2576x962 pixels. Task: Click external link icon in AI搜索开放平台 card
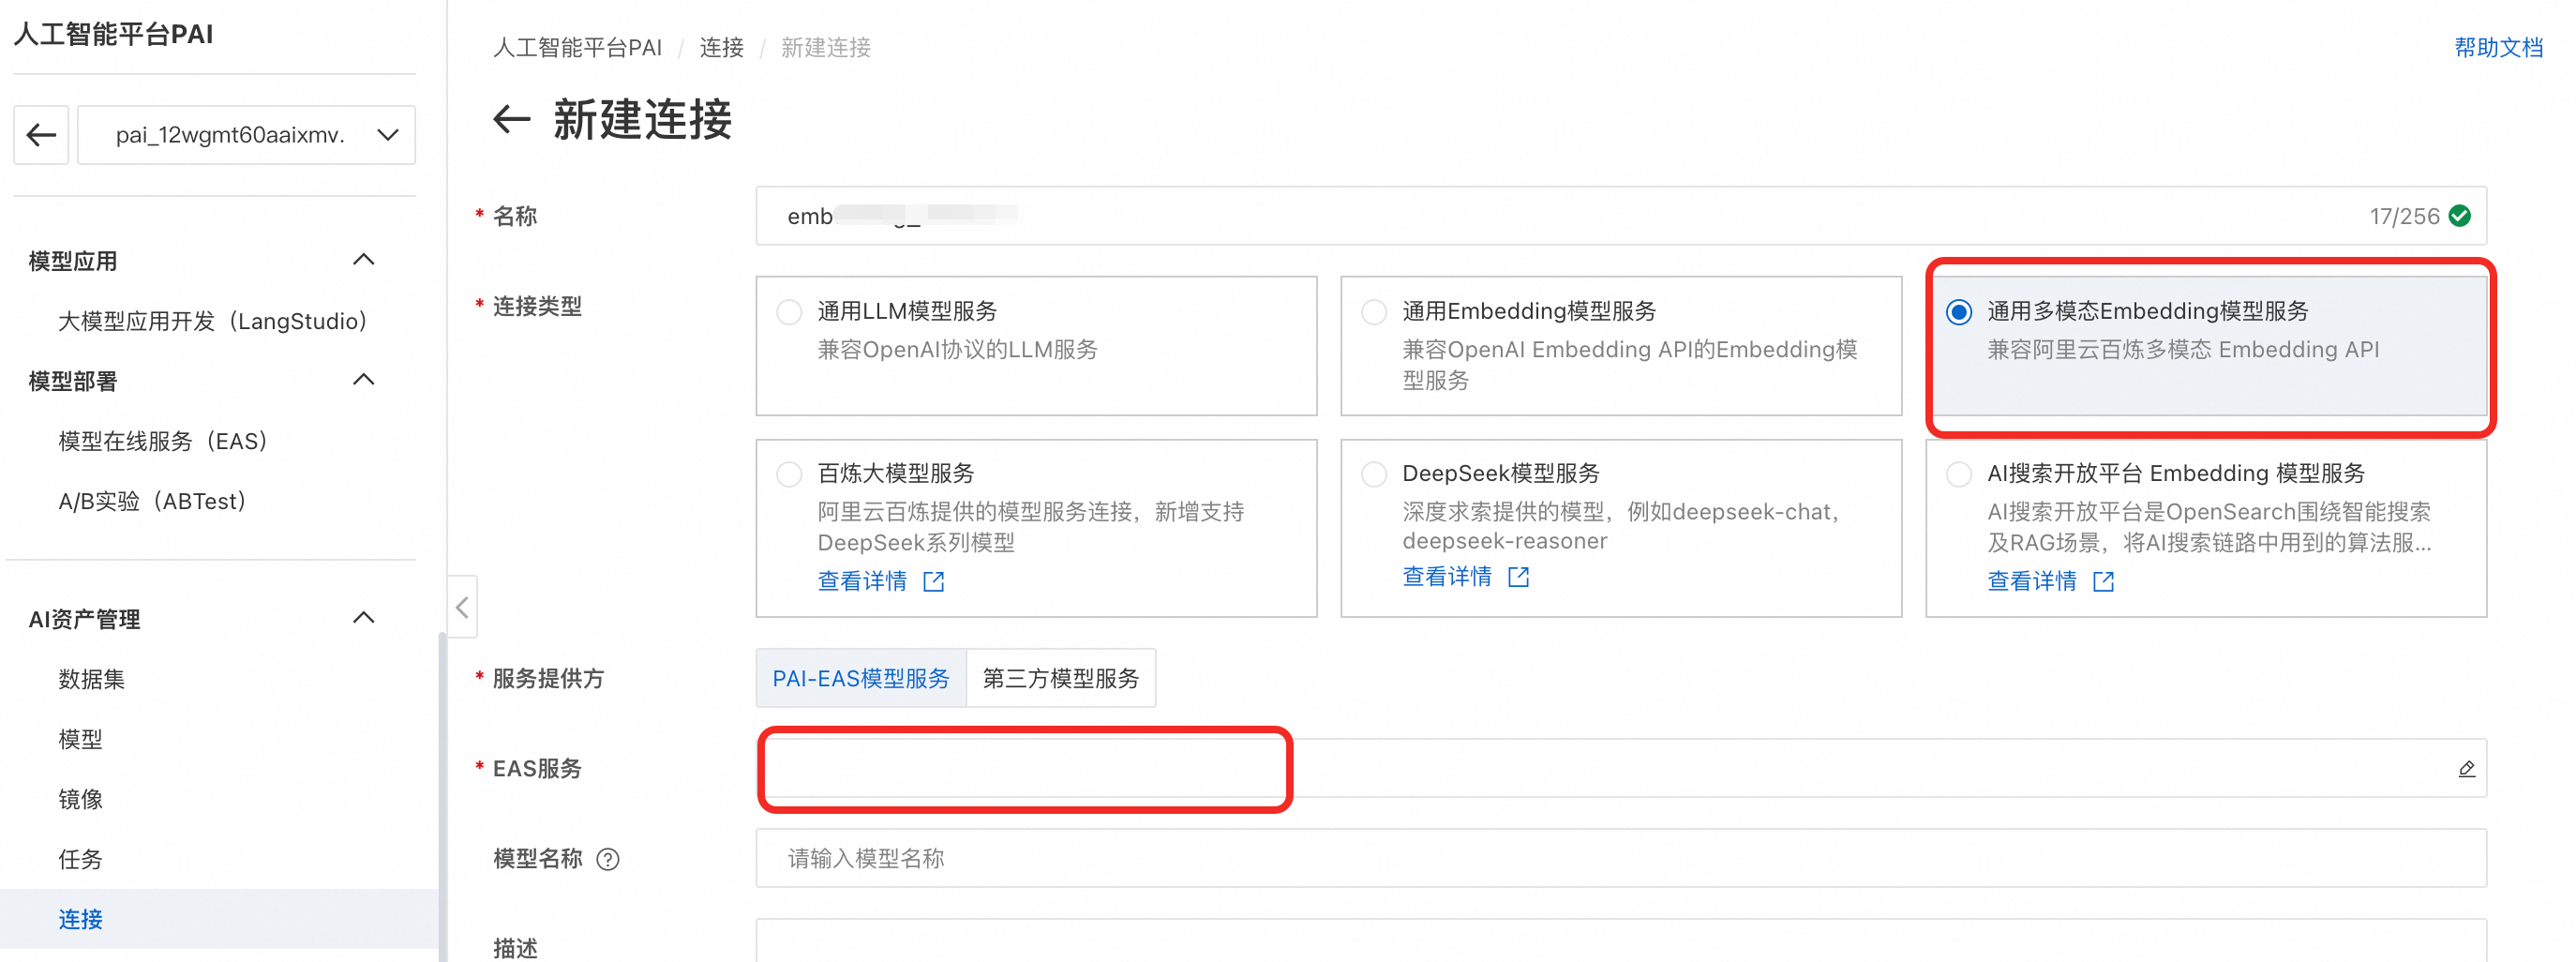pos(2103,582)
